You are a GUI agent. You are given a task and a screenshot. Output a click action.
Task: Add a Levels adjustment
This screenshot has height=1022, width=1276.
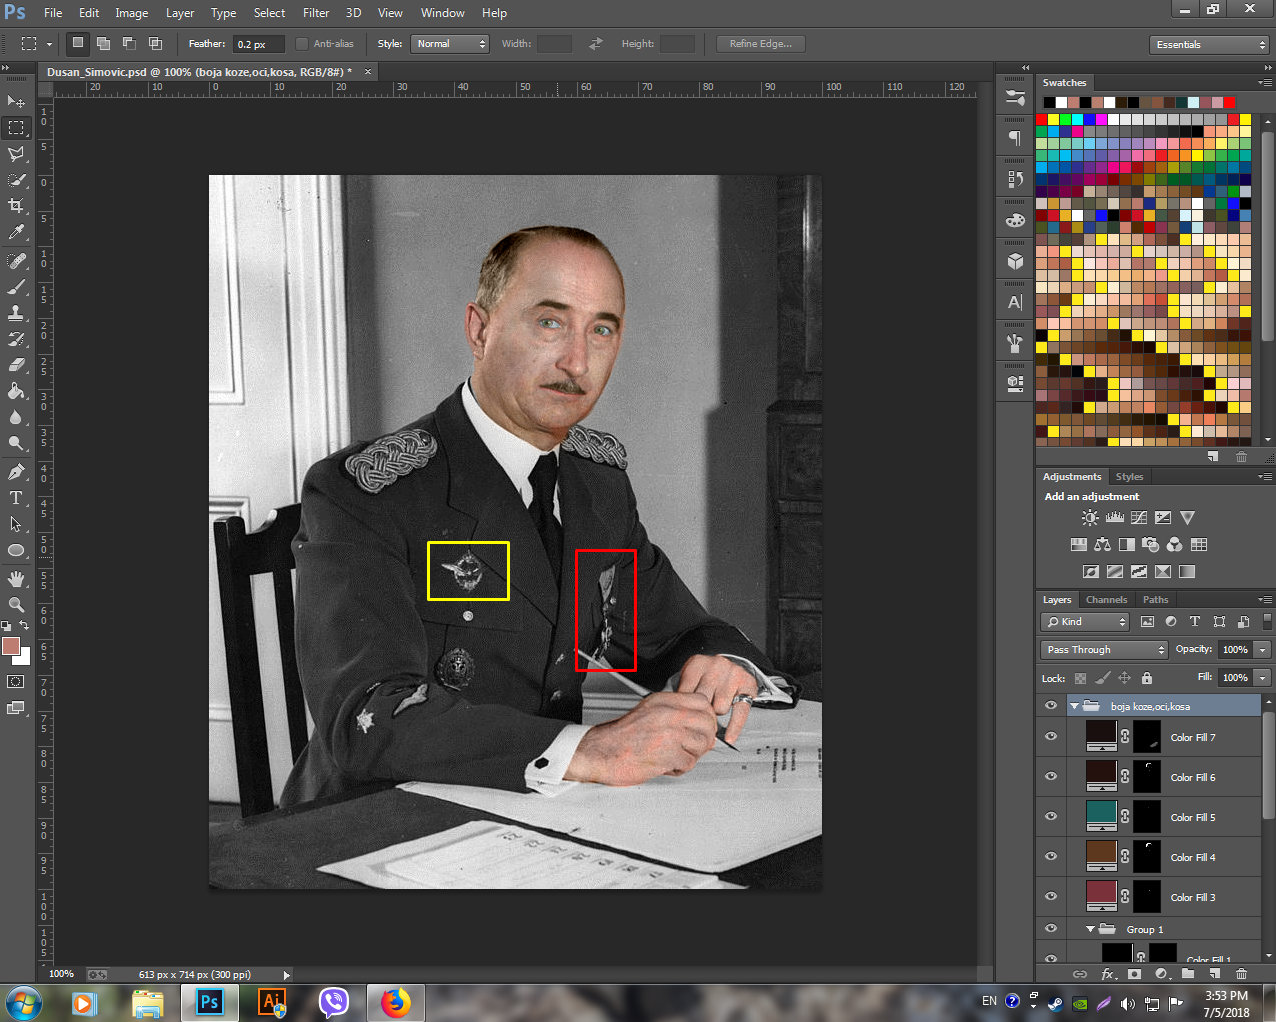coord(1115,518)
